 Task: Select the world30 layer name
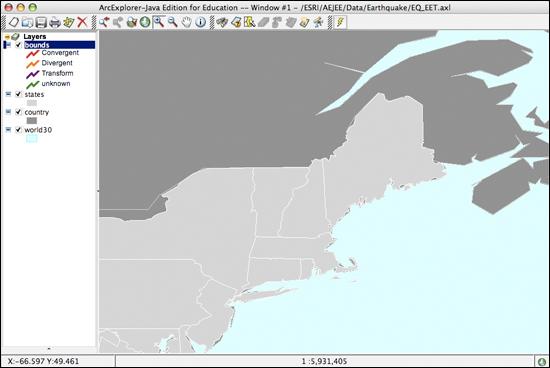click(x=38, y=130)
